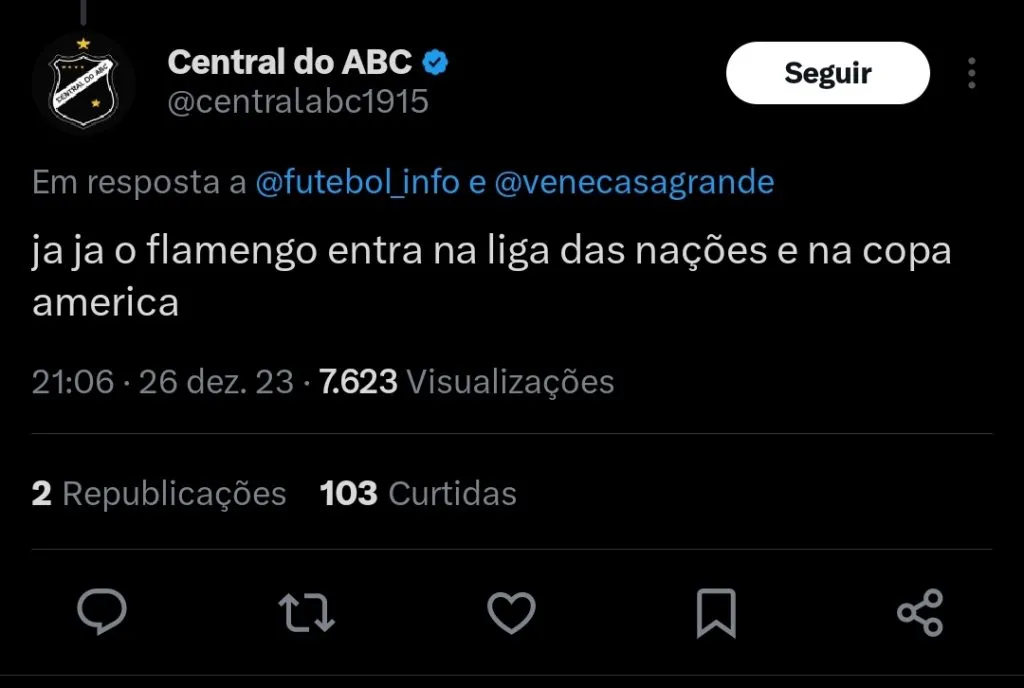Bookmark this tweet
The height and width of the screenshot is (688, 1024).
coord(716,612)
